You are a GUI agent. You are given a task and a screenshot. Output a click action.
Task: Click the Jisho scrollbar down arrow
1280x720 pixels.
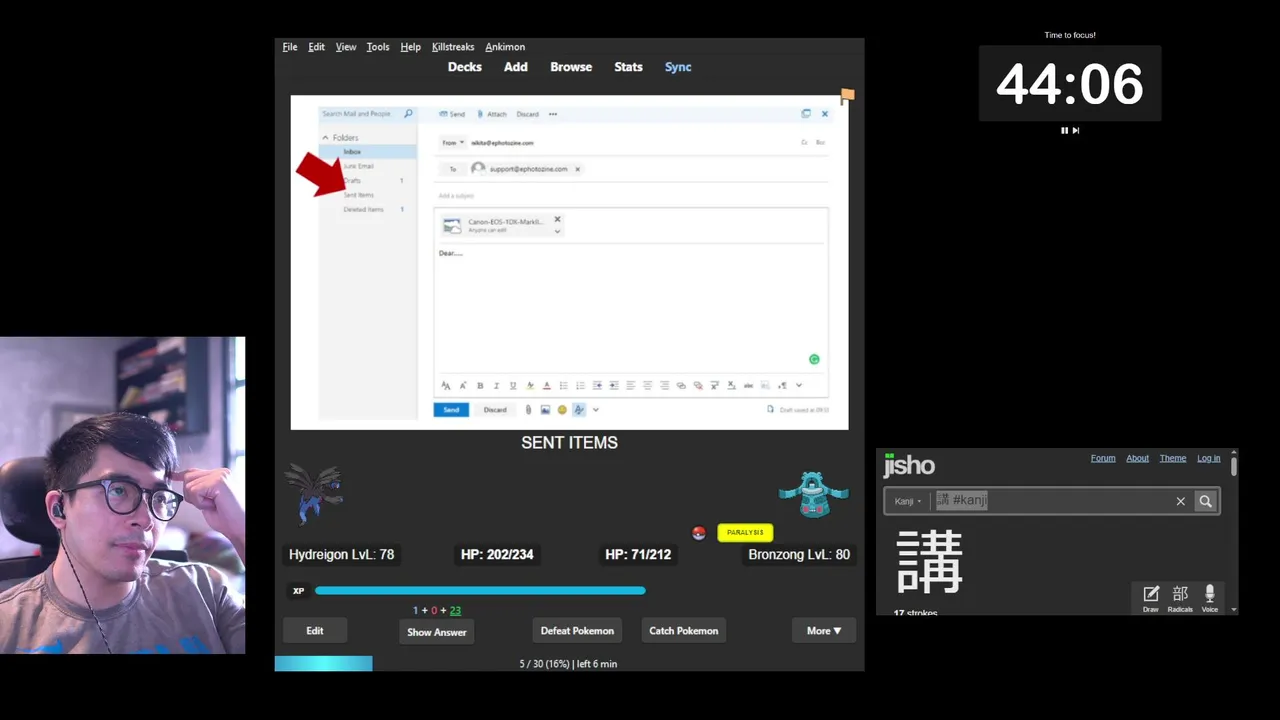(x=1234, y=610)
